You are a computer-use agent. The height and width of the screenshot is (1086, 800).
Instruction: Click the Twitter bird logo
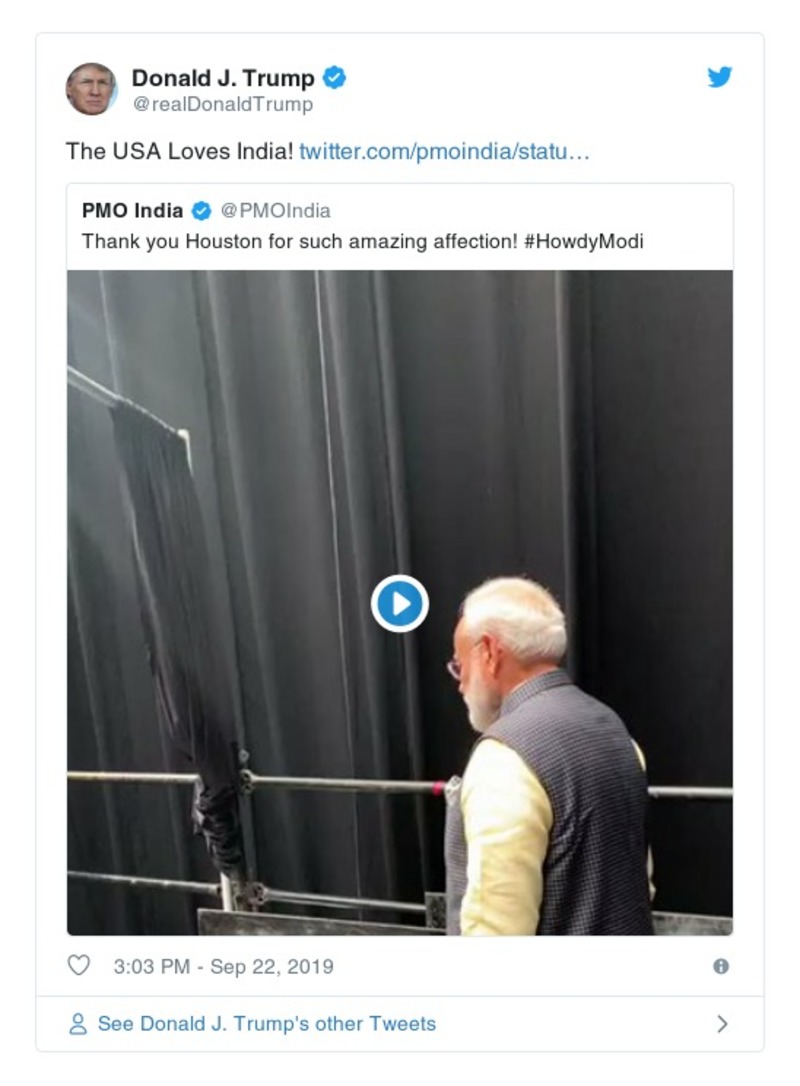tap(720, 77)
